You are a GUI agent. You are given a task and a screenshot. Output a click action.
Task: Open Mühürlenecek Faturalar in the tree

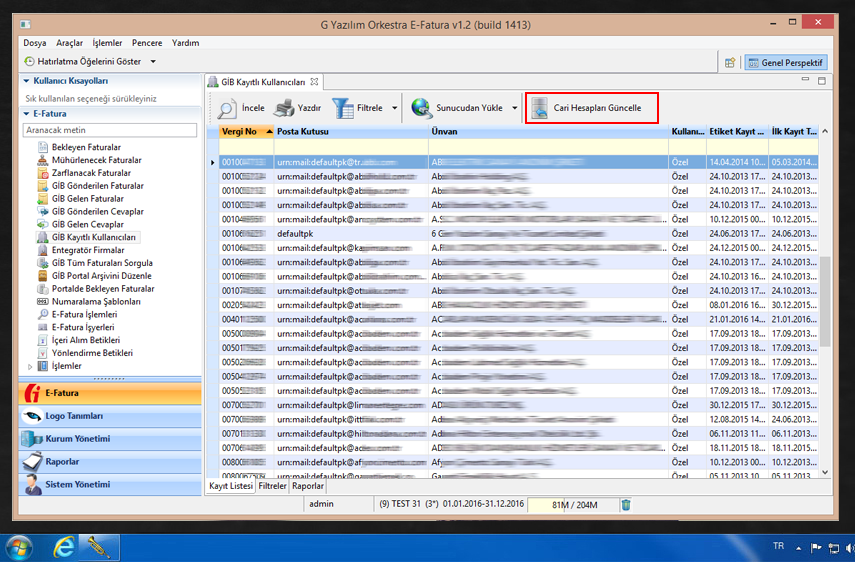tap(97, 160)
